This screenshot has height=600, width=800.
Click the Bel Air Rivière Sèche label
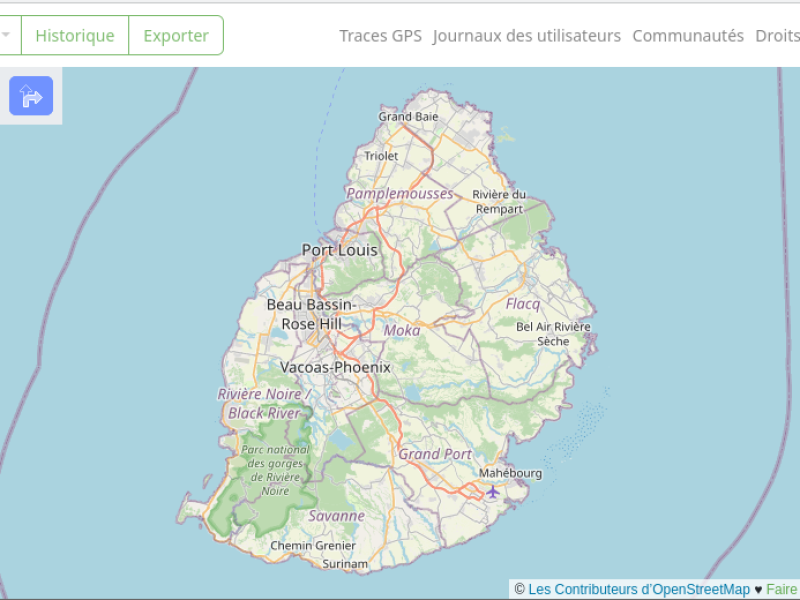[x=553, y=334]
